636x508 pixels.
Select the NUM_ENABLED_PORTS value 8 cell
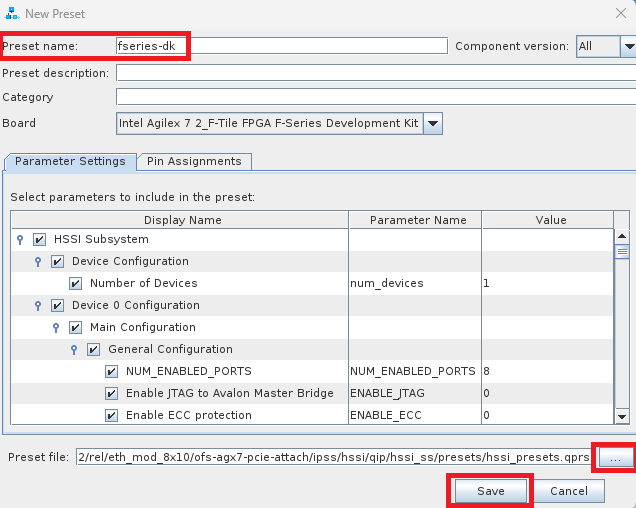pos(548,371)
